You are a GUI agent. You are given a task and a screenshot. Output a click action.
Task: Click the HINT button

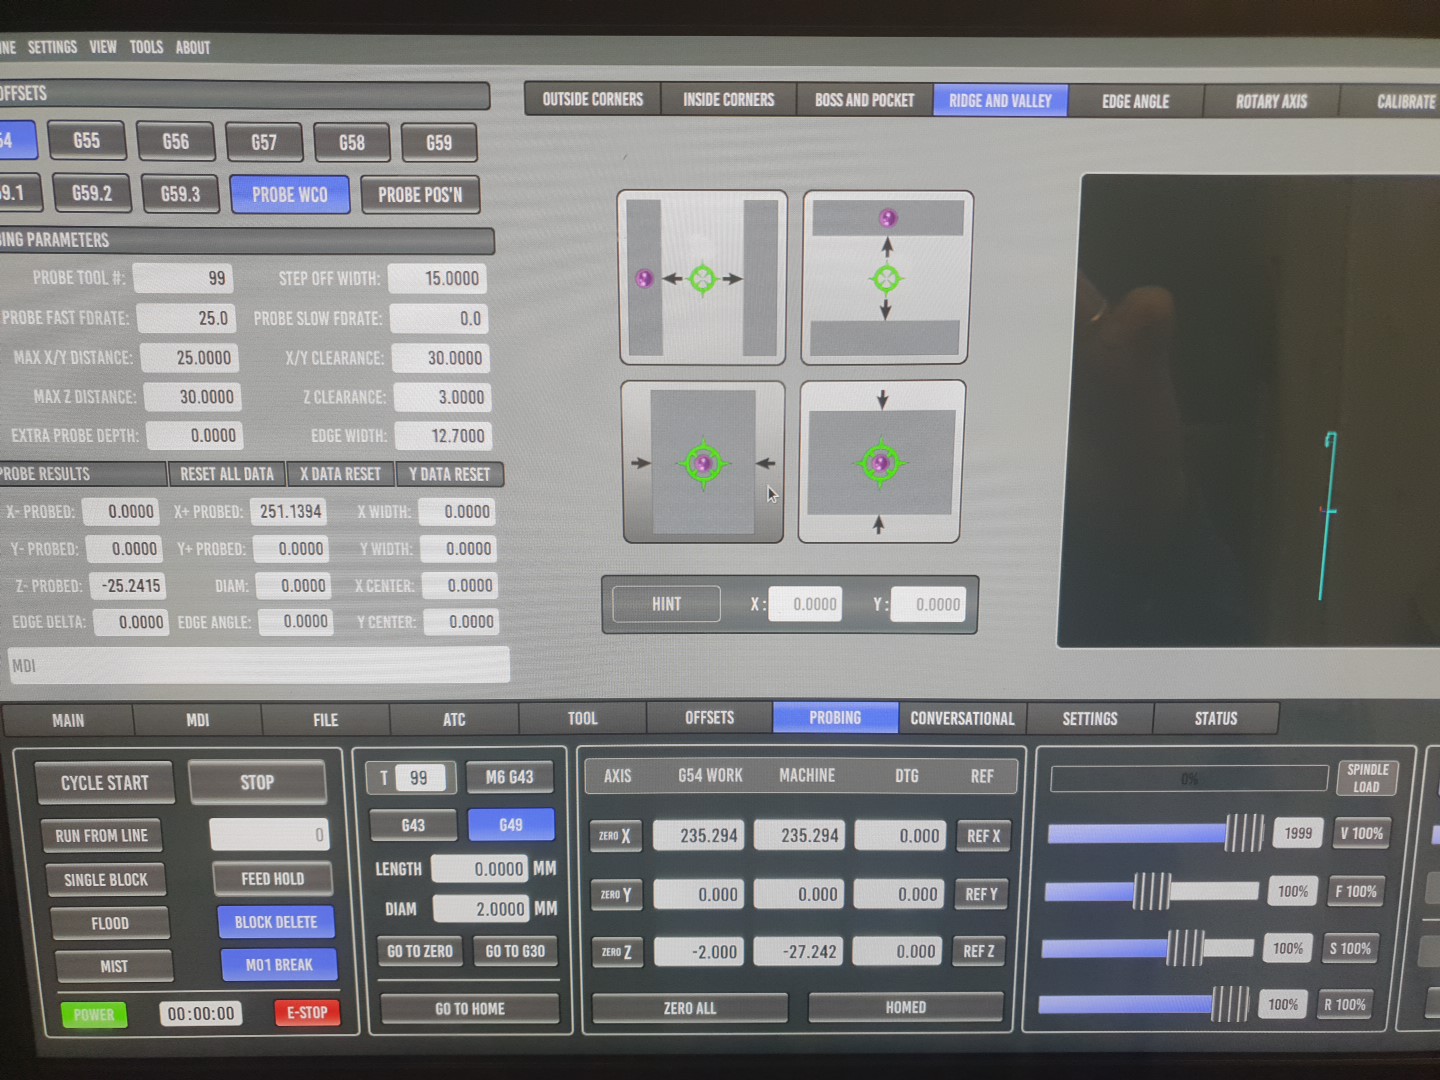(666, 604)
